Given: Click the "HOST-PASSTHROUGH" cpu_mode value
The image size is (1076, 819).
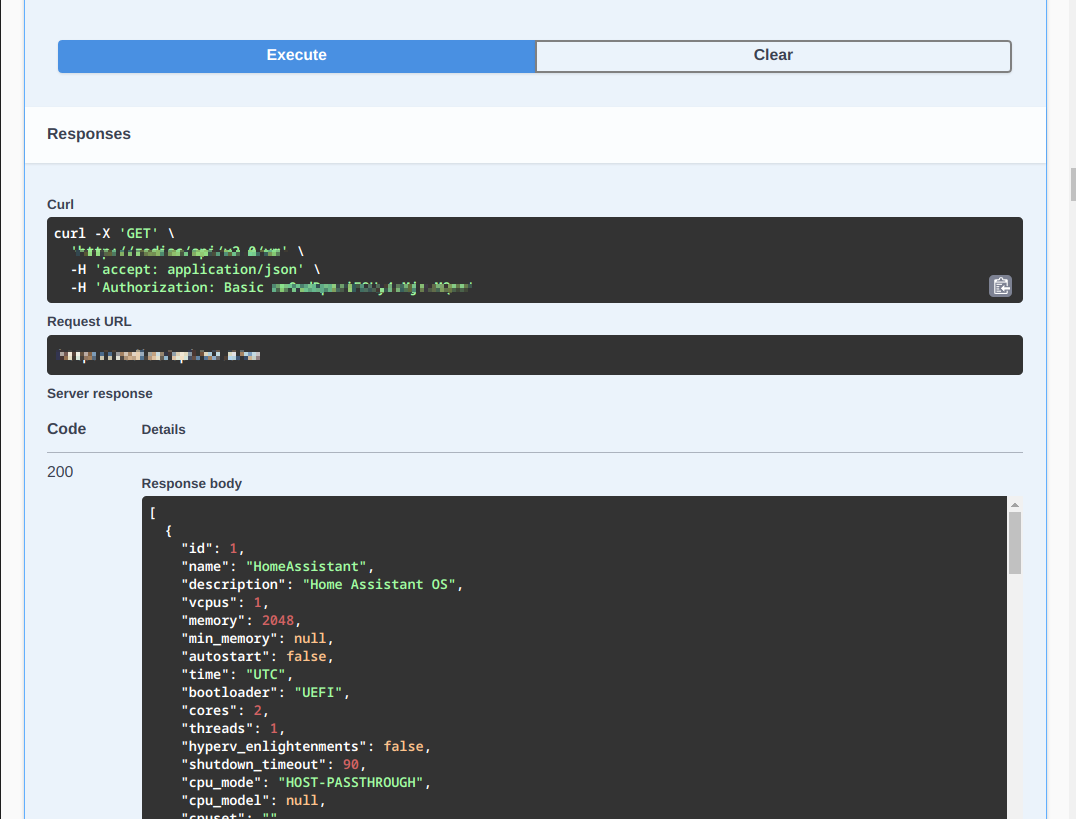Looking at the screenshot, I should click(351, 782).
